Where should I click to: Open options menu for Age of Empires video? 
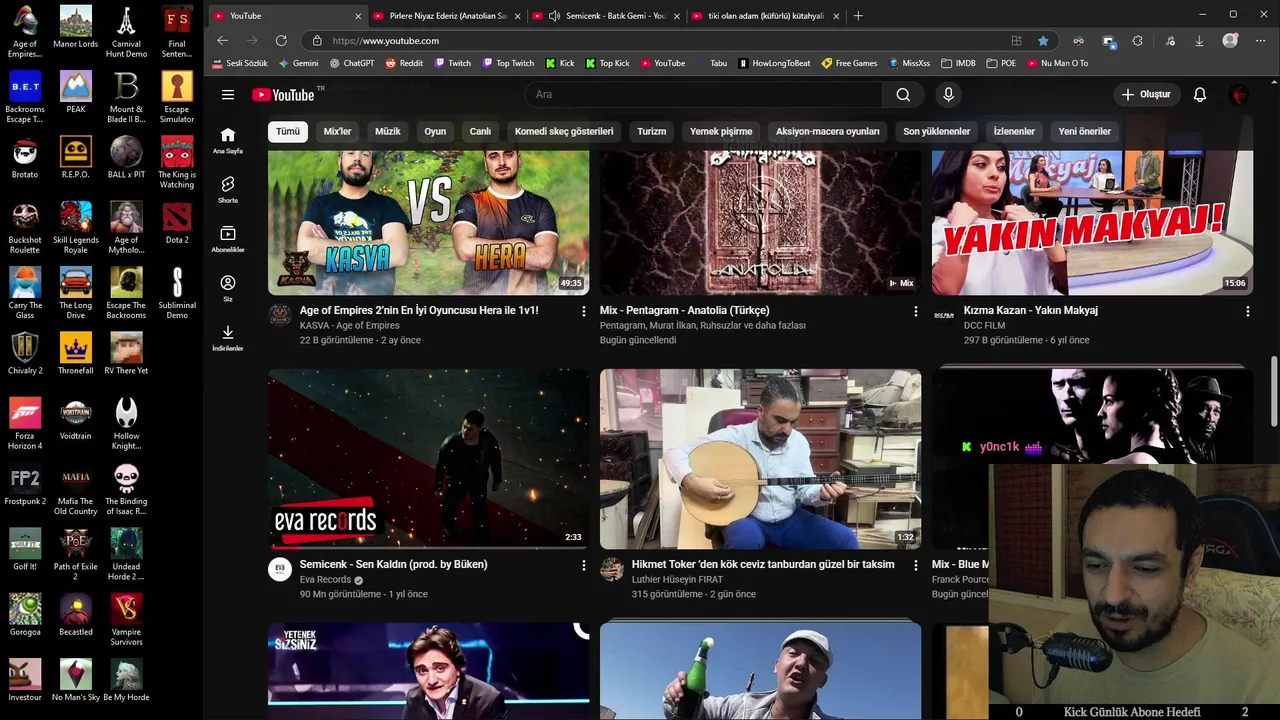(584, 312)
